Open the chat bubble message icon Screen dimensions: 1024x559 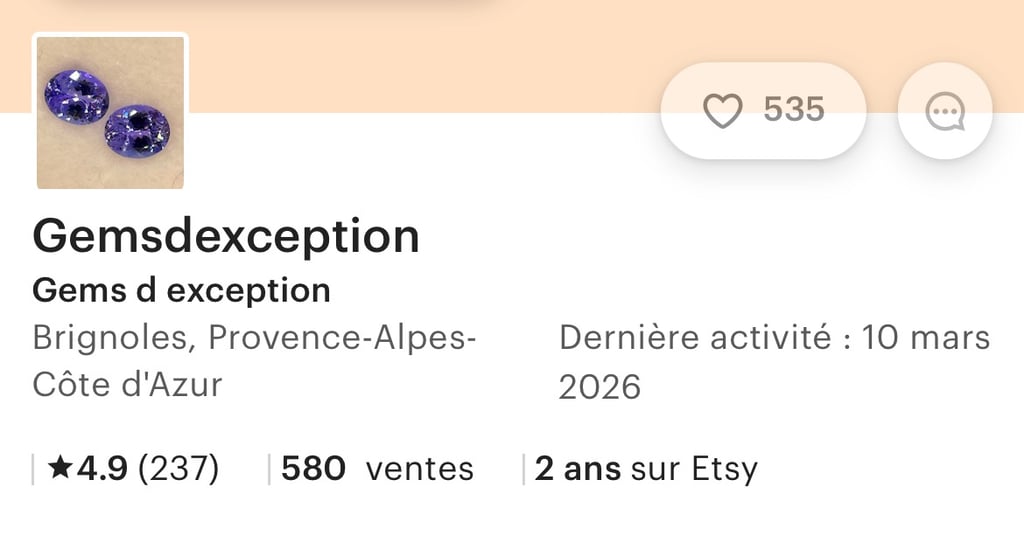pos(945,111)
